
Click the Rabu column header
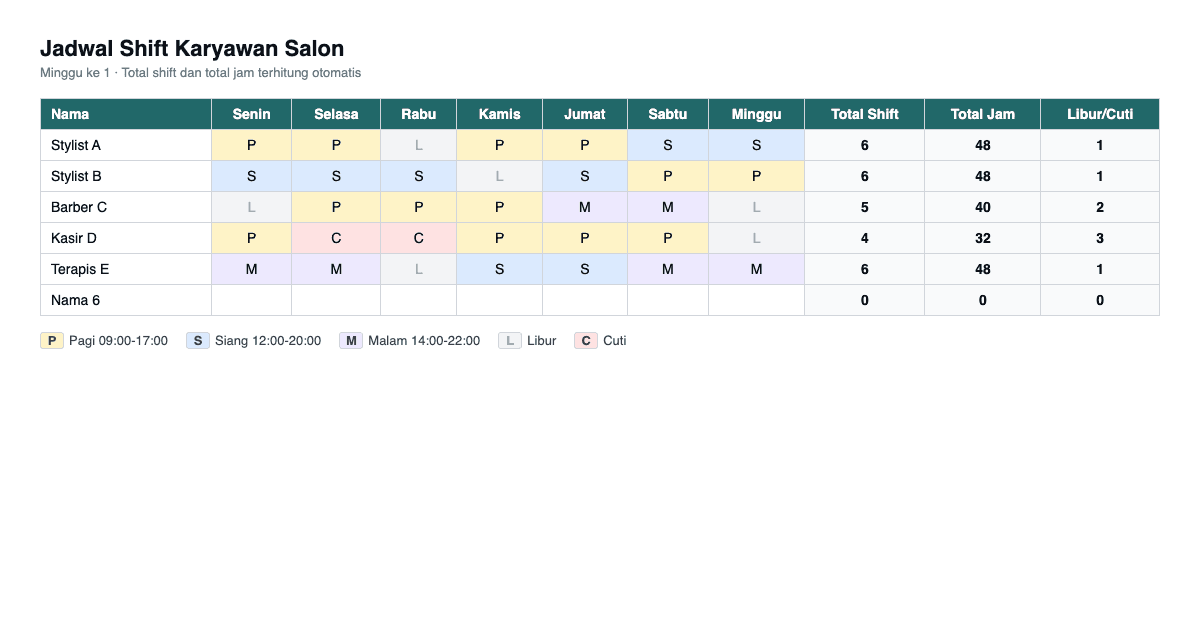(x=418, y=114)
